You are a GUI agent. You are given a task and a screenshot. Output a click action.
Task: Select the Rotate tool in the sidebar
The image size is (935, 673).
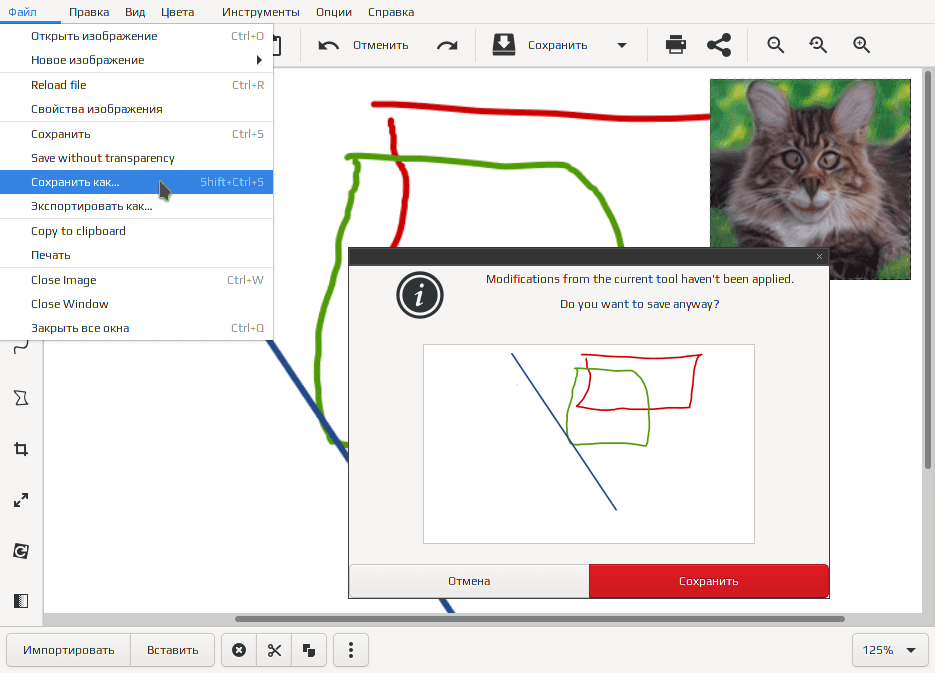coord(21,551)
